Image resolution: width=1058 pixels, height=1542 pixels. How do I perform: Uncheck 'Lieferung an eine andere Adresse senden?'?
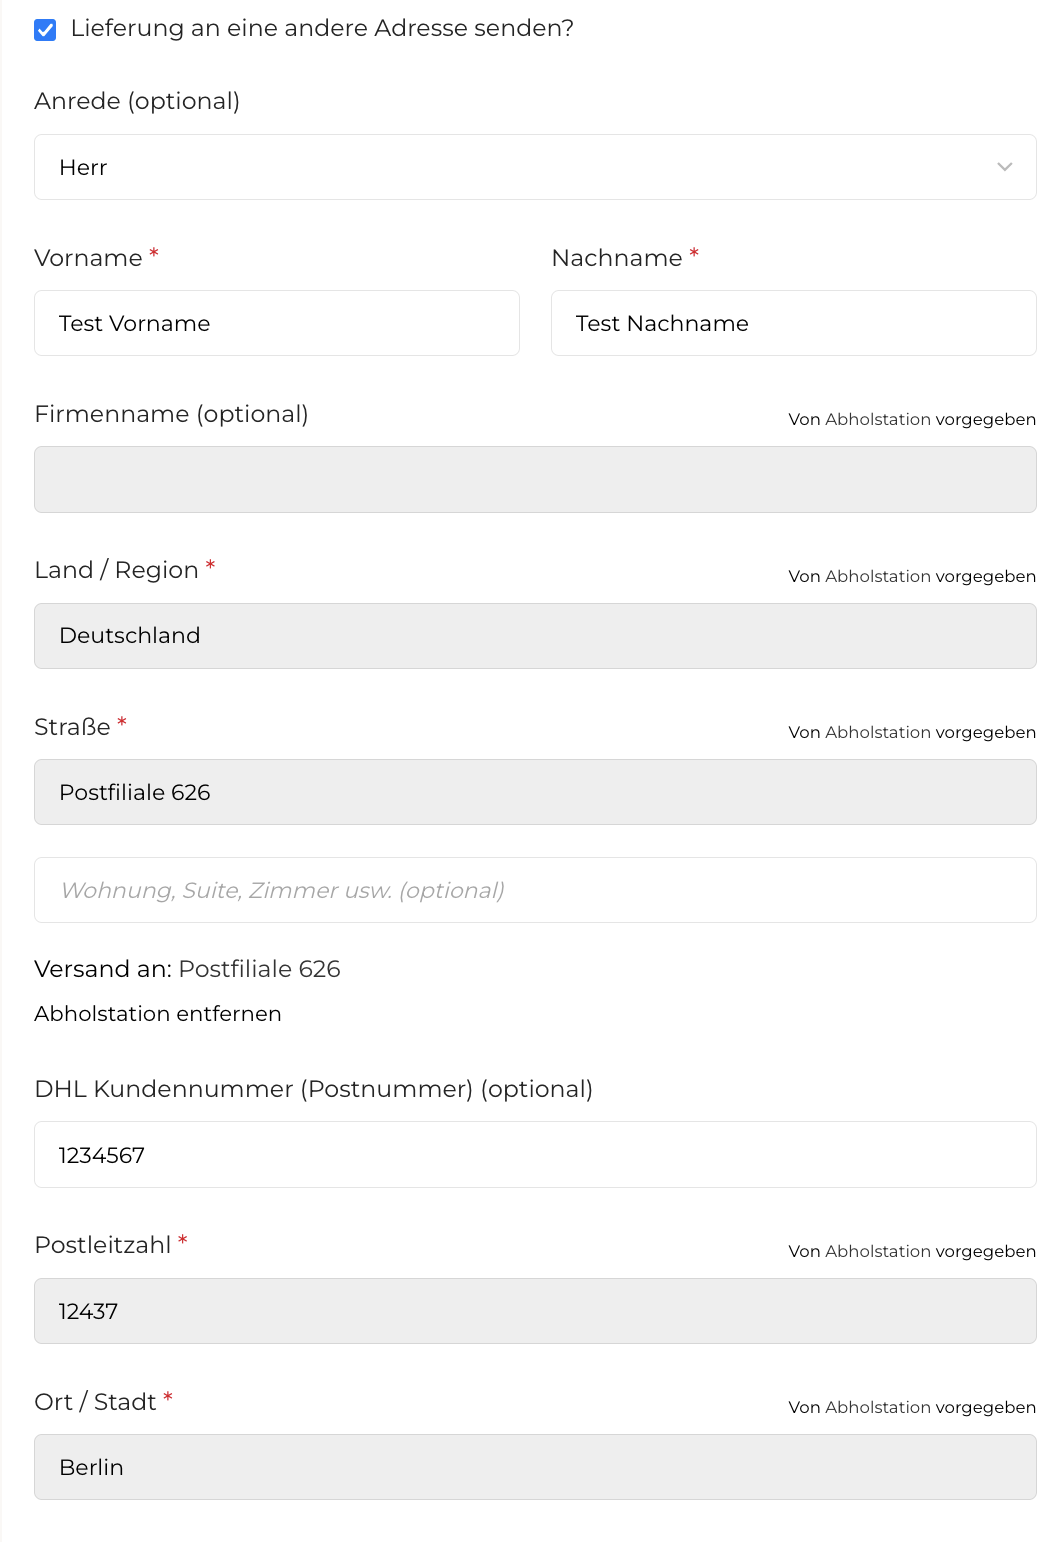tap(43, 29)
